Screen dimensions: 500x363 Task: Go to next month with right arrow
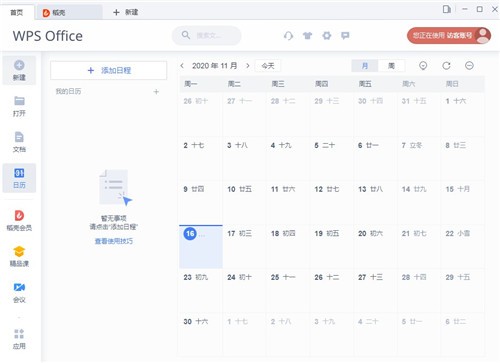click(x=248, y=66)
